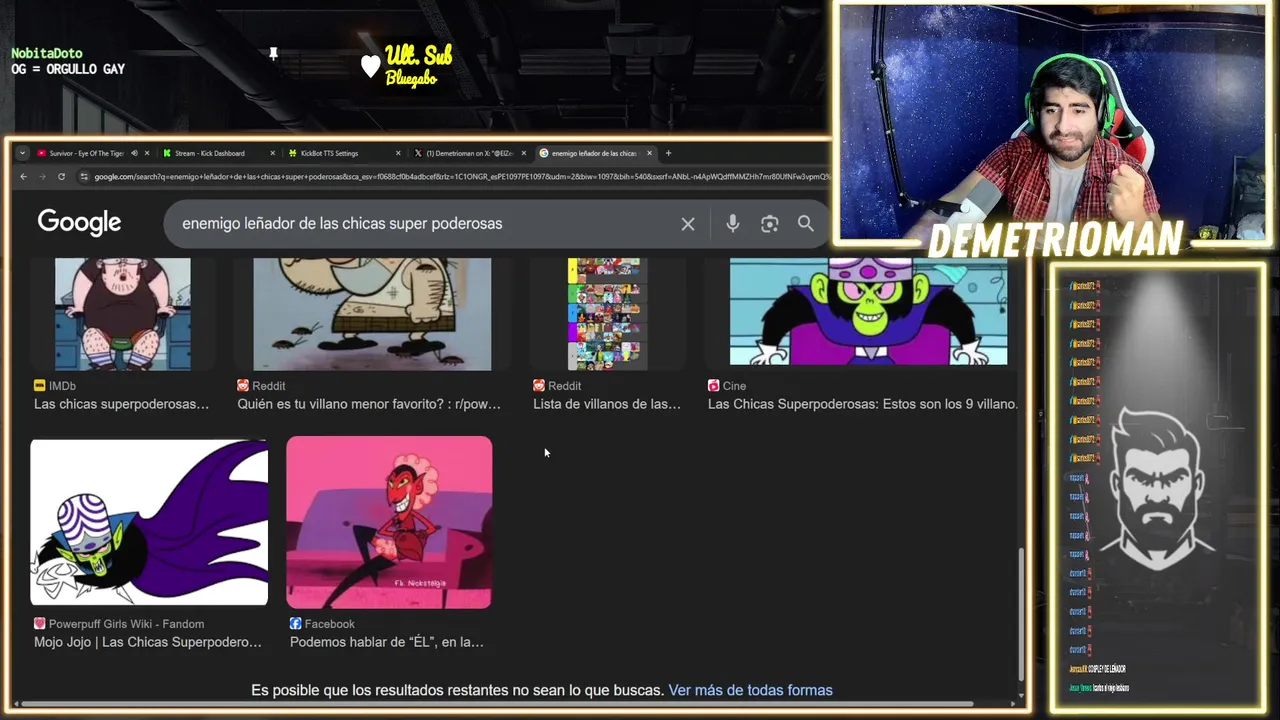Go to Google homepage via logo

coord(79,222)
